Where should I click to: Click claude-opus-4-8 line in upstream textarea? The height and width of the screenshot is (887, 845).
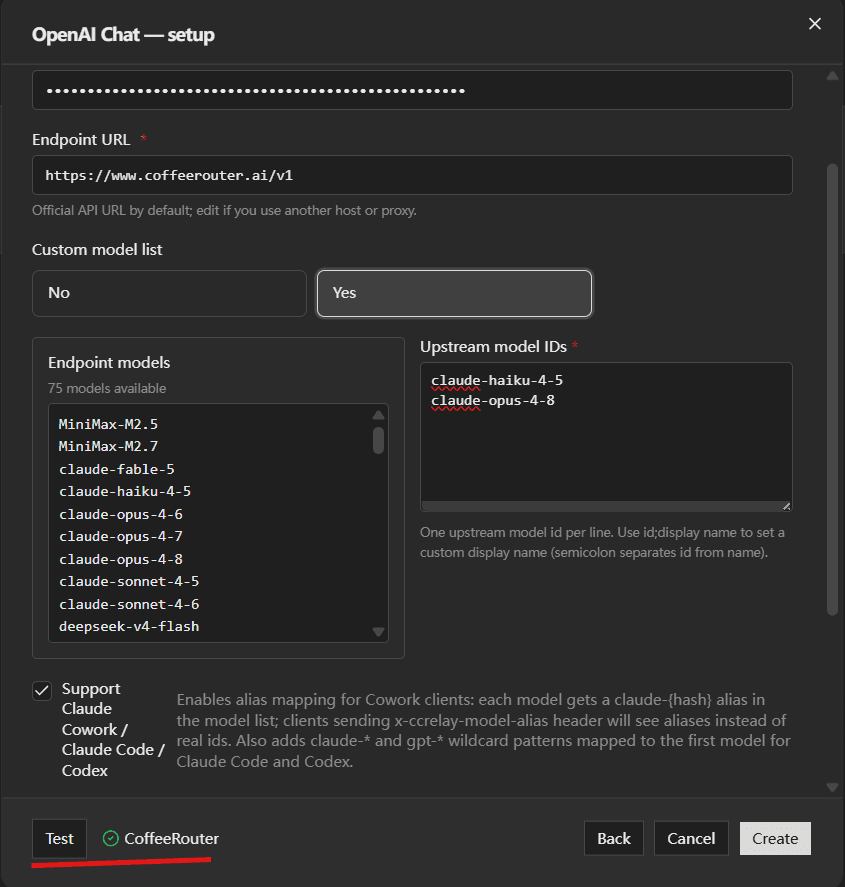[x=493, y=401]
